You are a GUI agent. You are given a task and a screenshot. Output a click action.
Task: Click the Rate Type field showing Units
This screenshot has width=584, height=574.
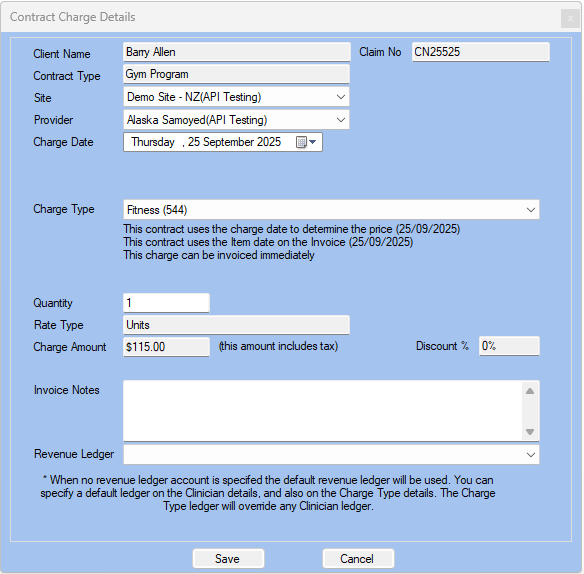pyautogui.click(x=237, y=325)
